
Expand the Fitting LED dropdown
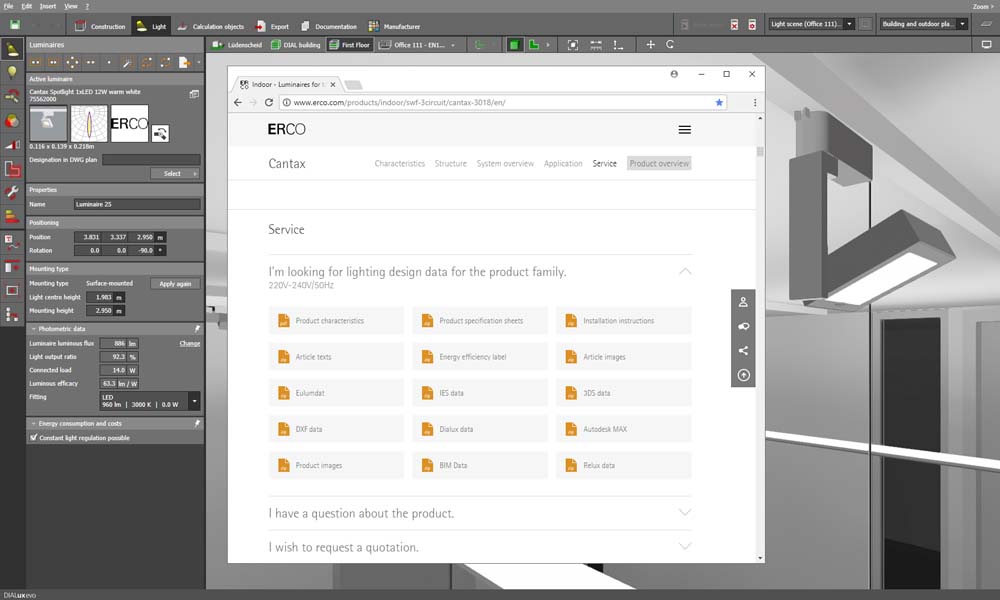(x=194, y=401)
